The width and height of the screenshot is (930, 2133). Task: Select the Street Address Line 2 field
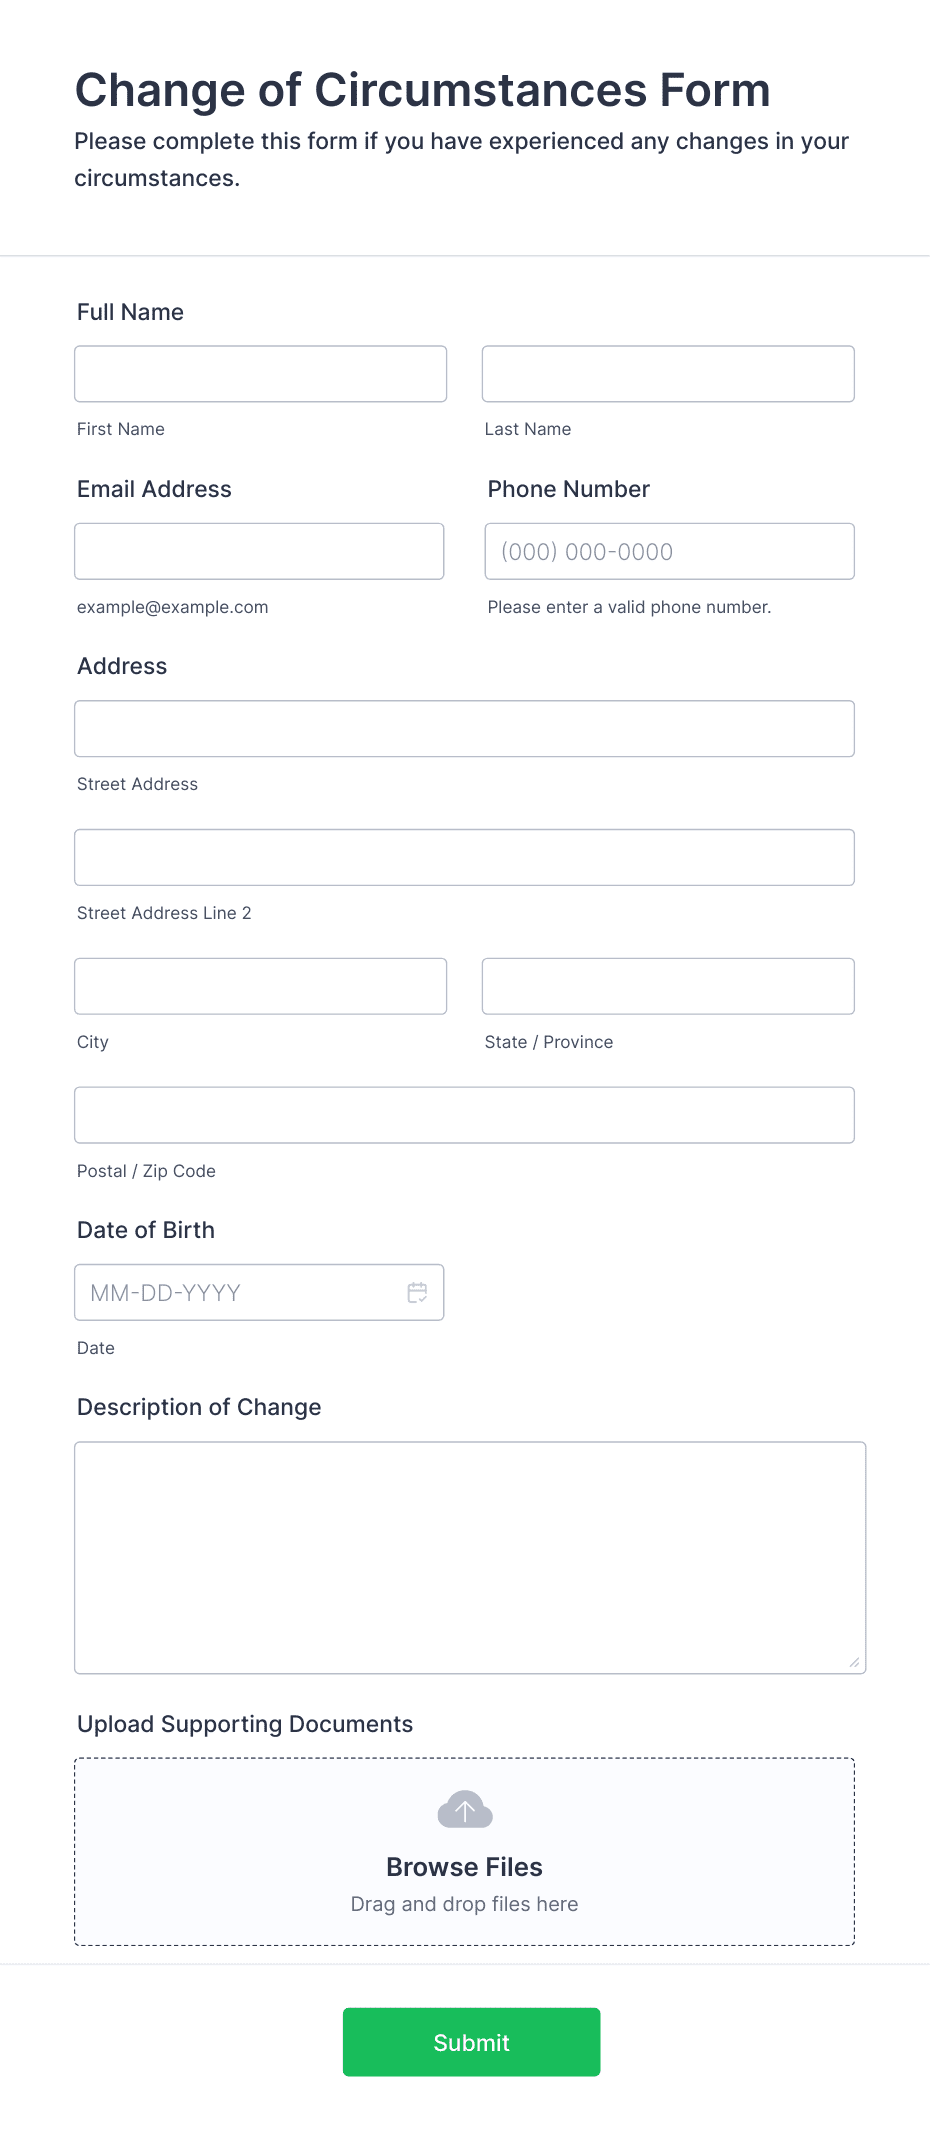[x=464, y=857]
